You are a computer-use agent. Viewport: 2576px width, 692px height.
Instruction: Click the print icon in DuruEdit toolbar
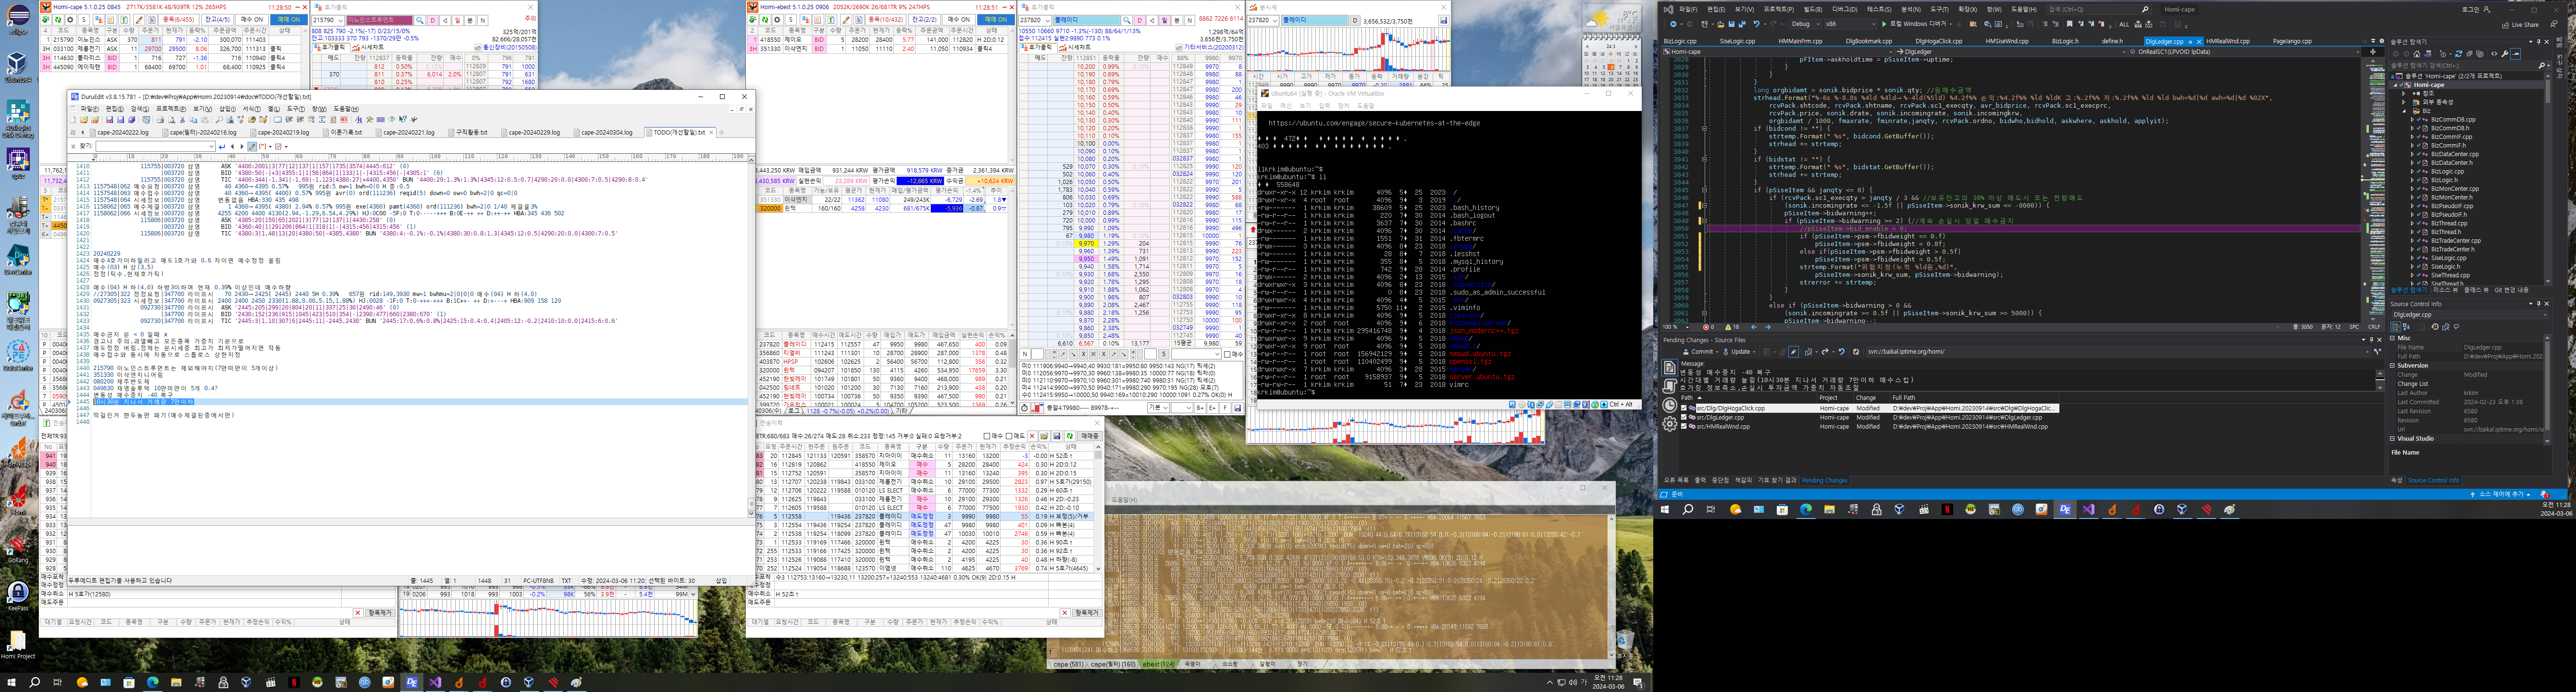click(160, 120)
